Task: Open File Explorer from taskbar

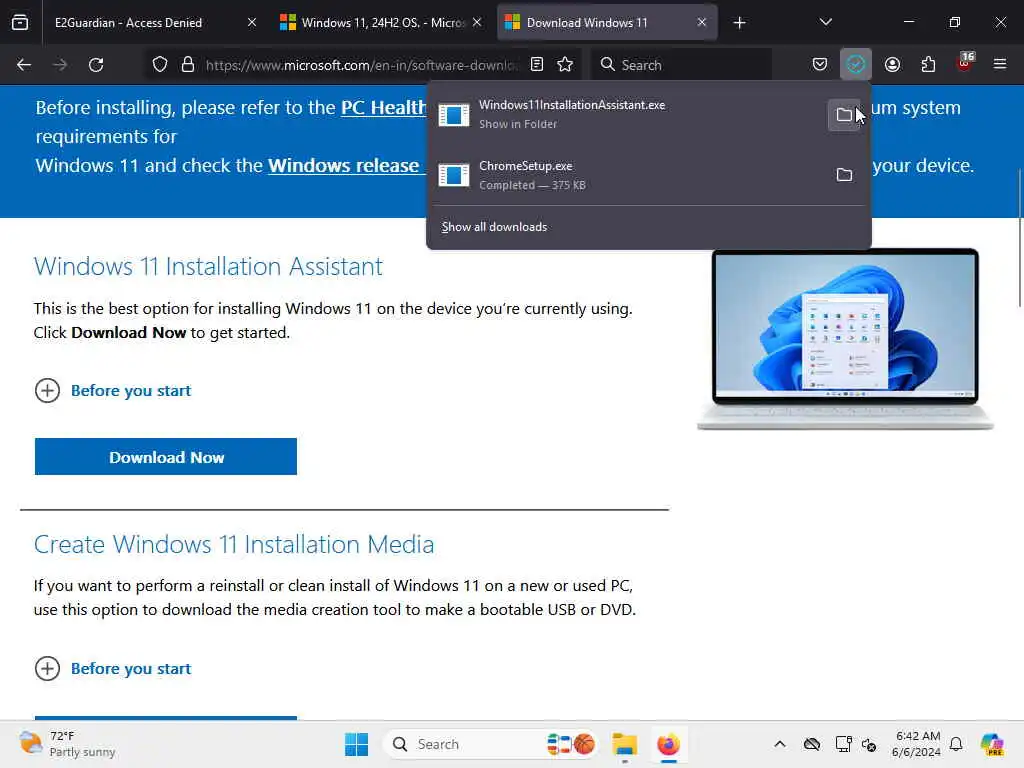Action: point(624,744)
